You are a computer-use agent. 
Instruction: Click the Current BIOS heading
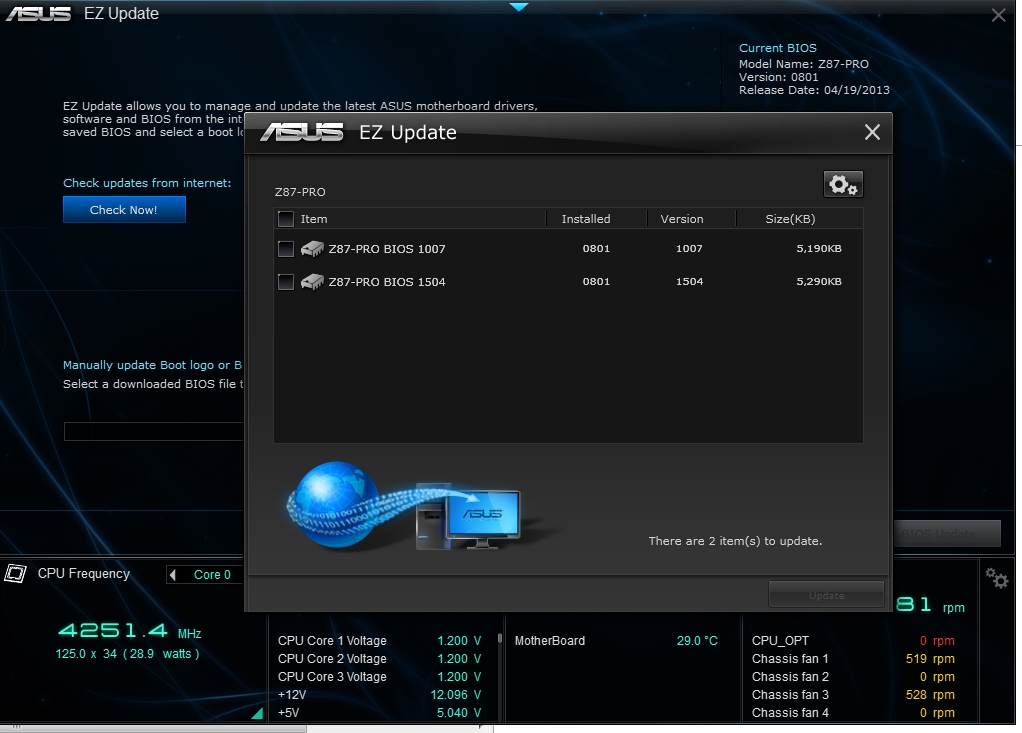coord(778,48)
